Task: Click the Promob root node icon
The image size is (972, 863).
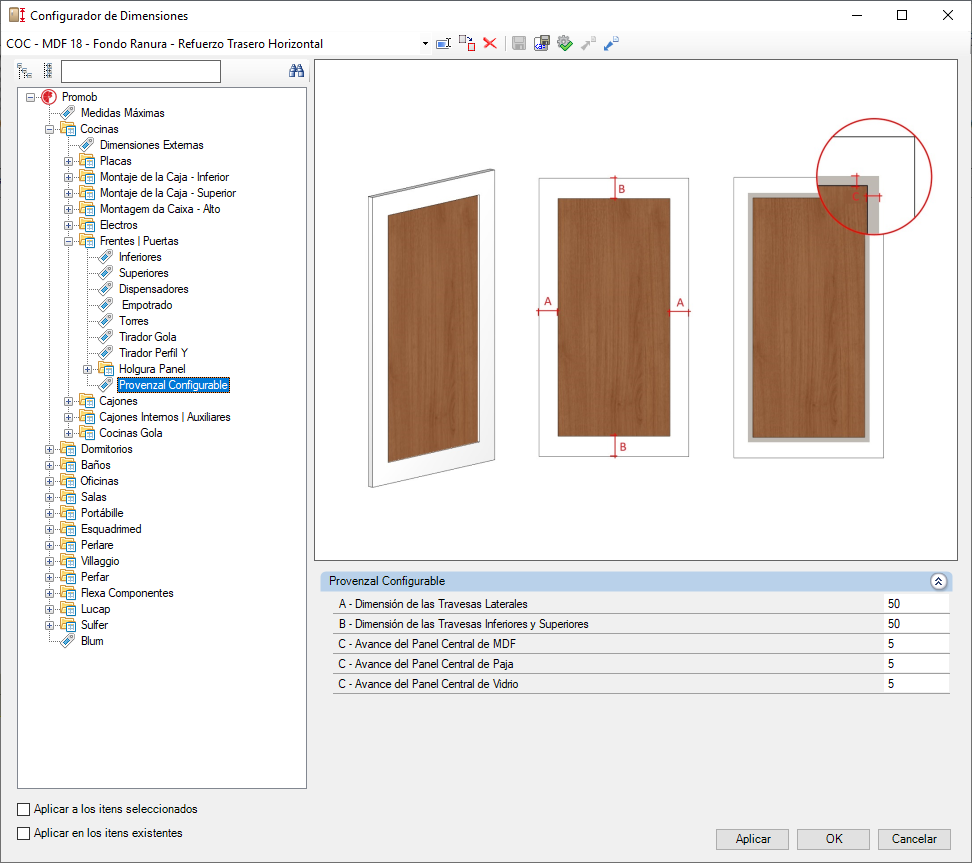Action: point(49,97)
